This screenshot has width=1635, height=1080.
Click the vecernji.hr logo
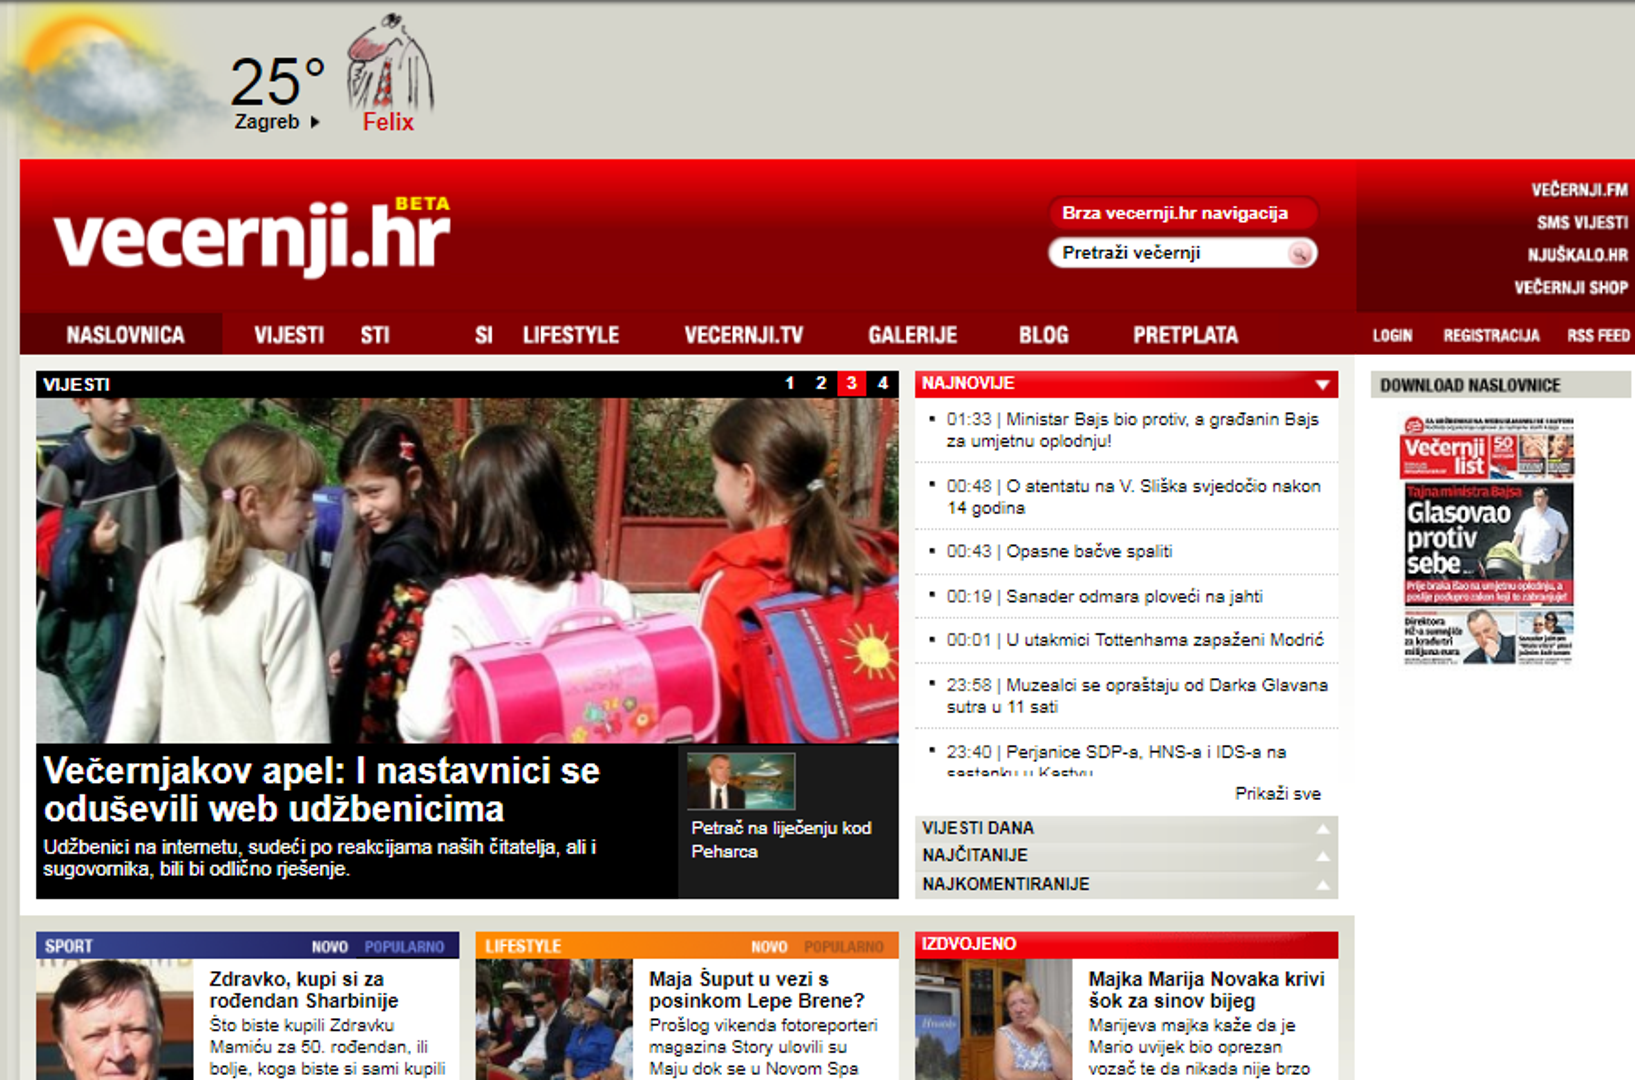coord(252,238)
